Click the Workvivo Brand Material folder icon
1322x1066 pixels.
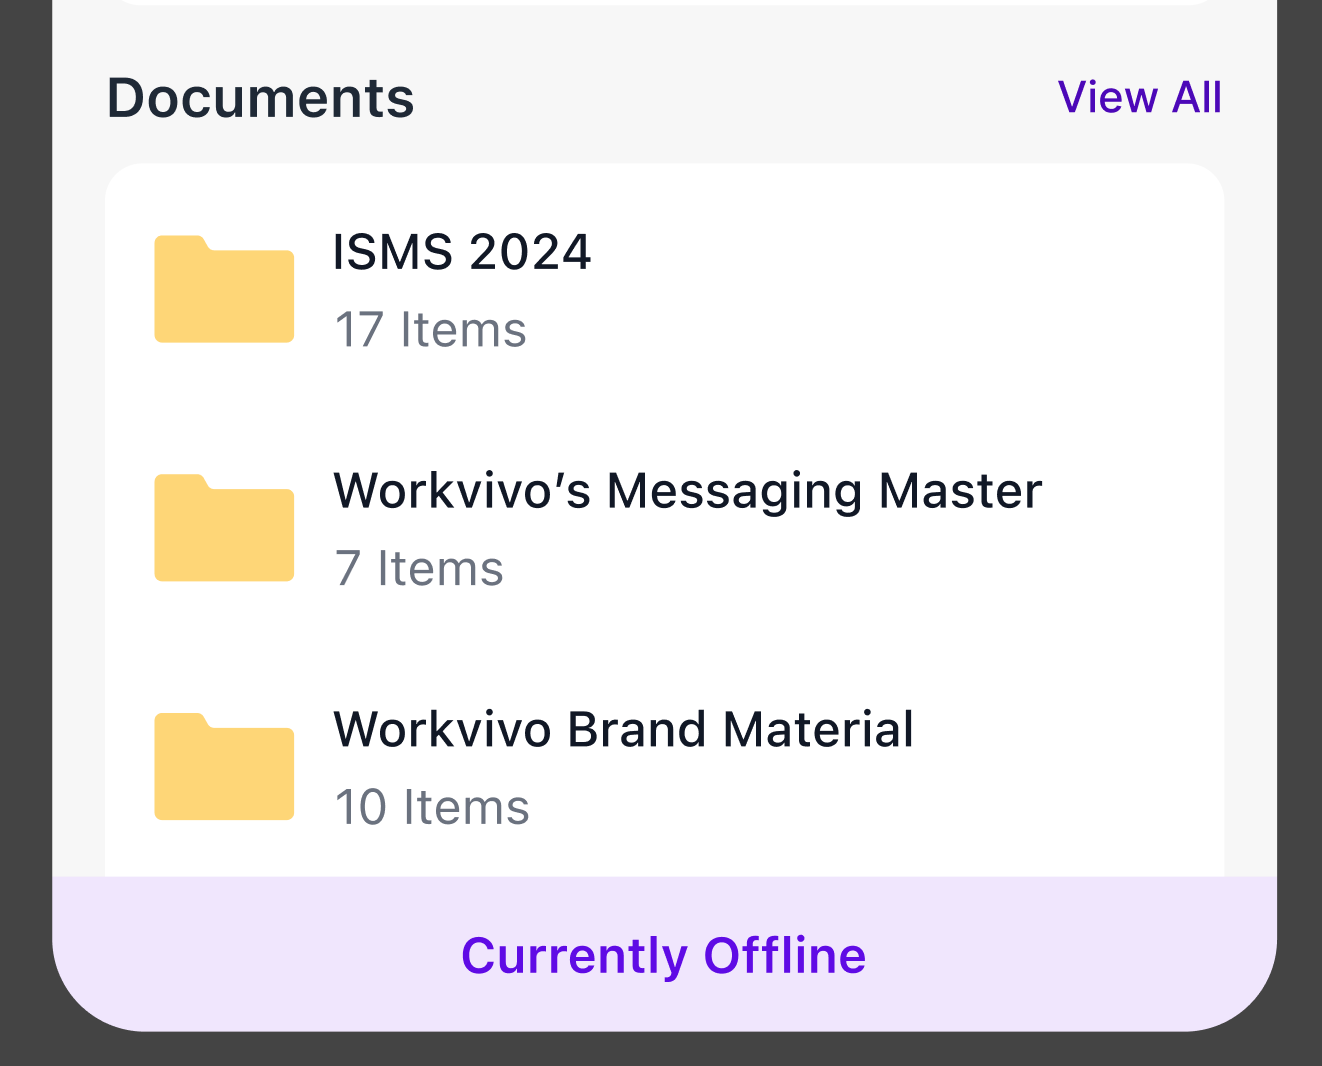pyautogui.click(x=224, y=767)
